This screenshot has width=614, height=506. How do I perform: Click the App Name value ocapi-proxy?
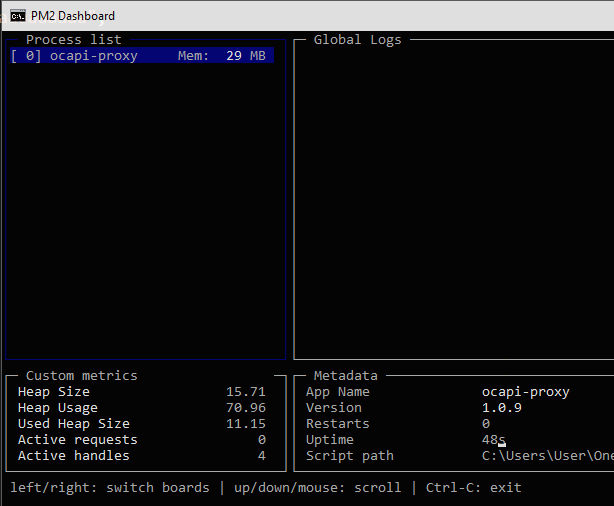point(525,392)
